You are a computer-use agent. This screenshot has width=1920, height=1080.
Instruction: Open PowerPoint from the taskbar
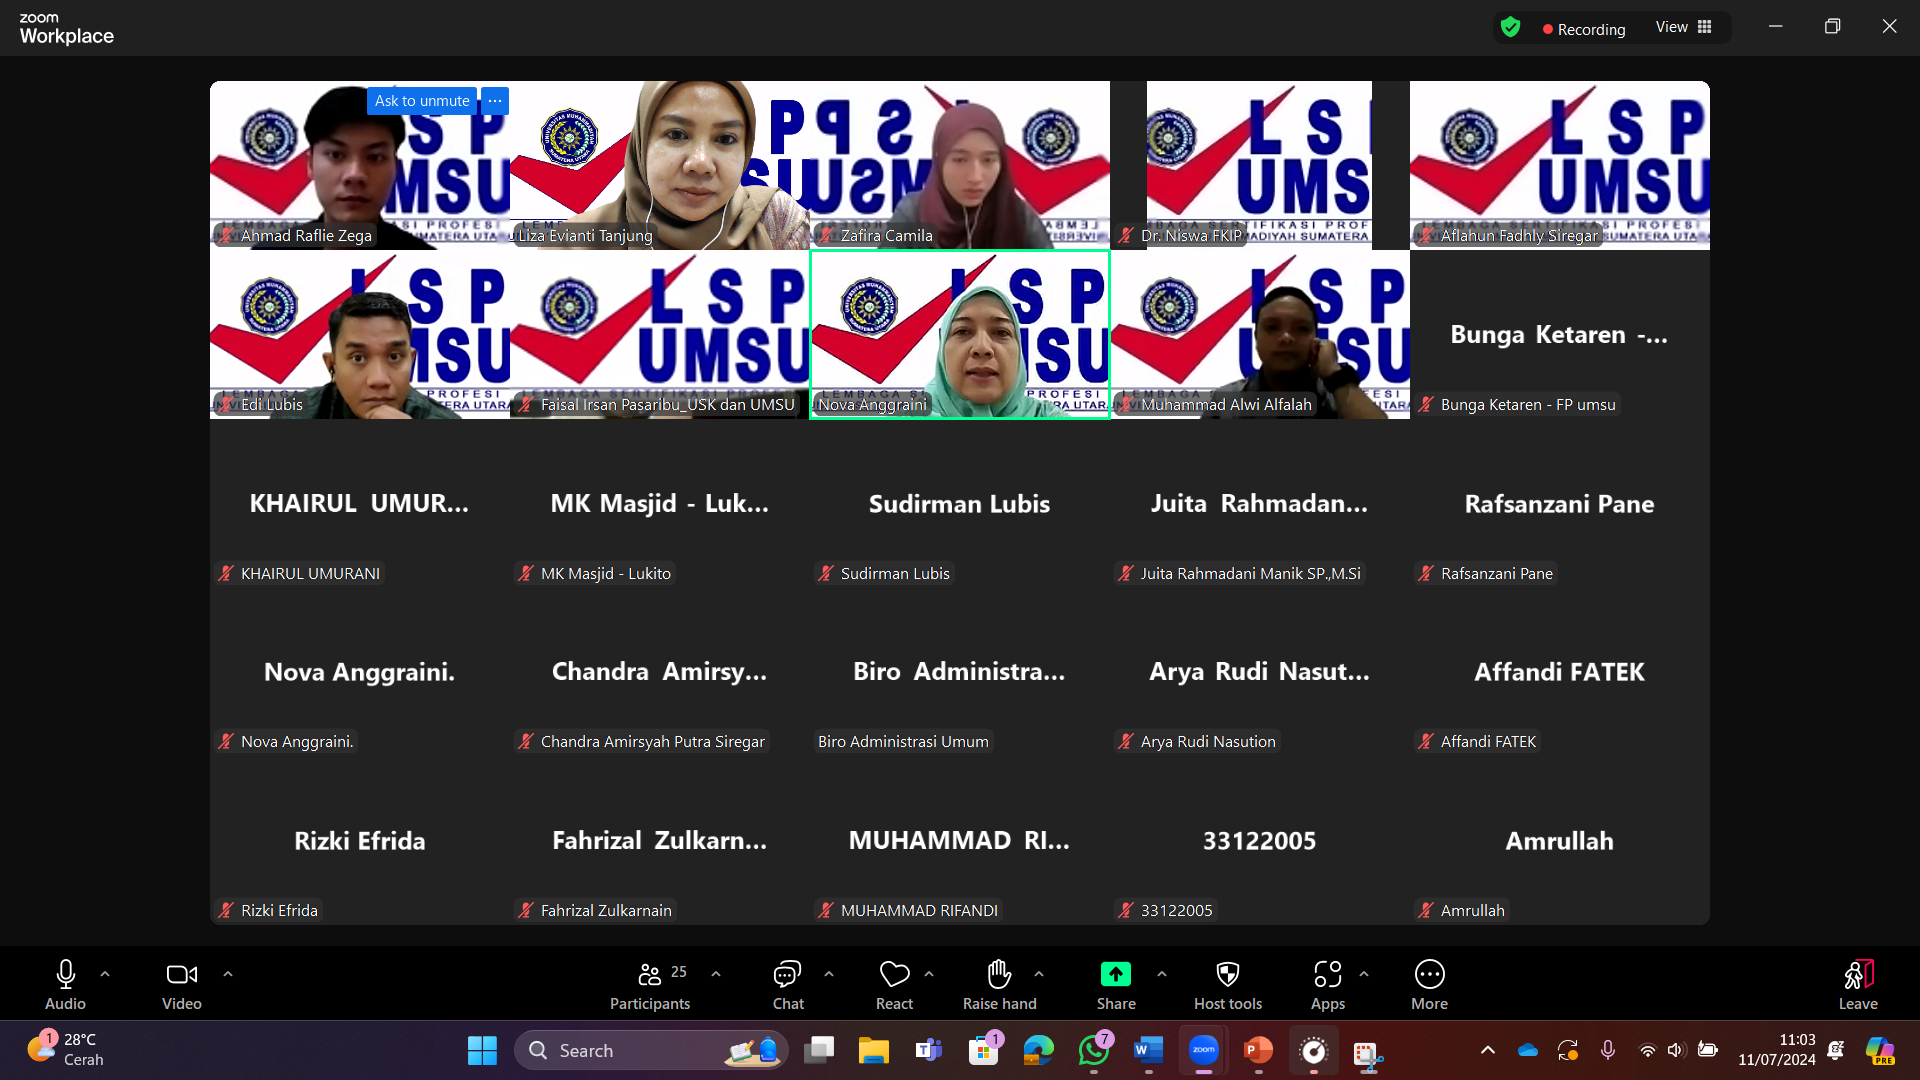coord(1258,1050)
